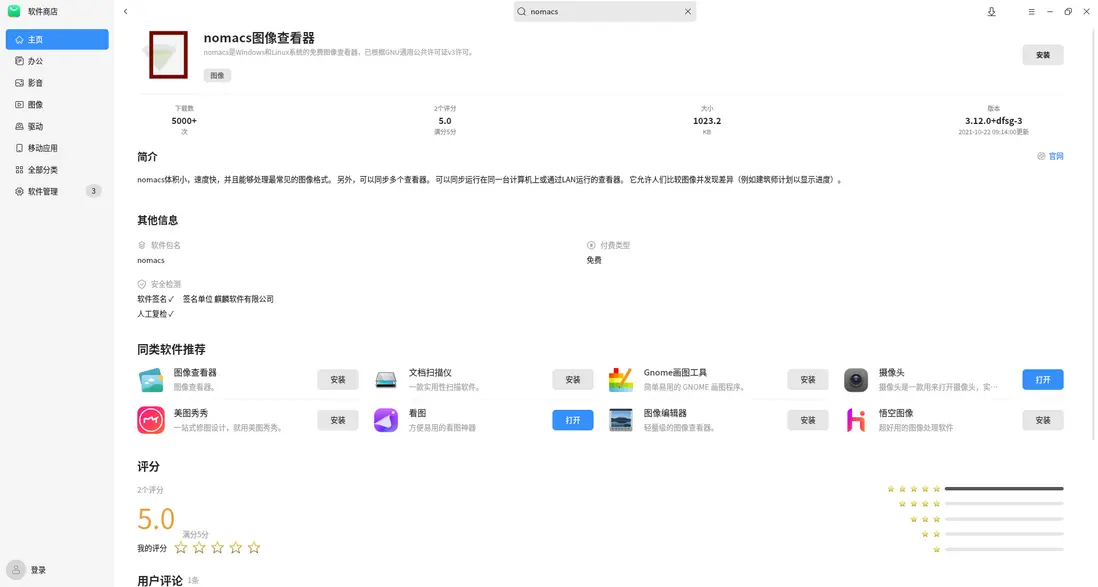
Task: Click the 看图 app icon
Action: tap(386, 420)
